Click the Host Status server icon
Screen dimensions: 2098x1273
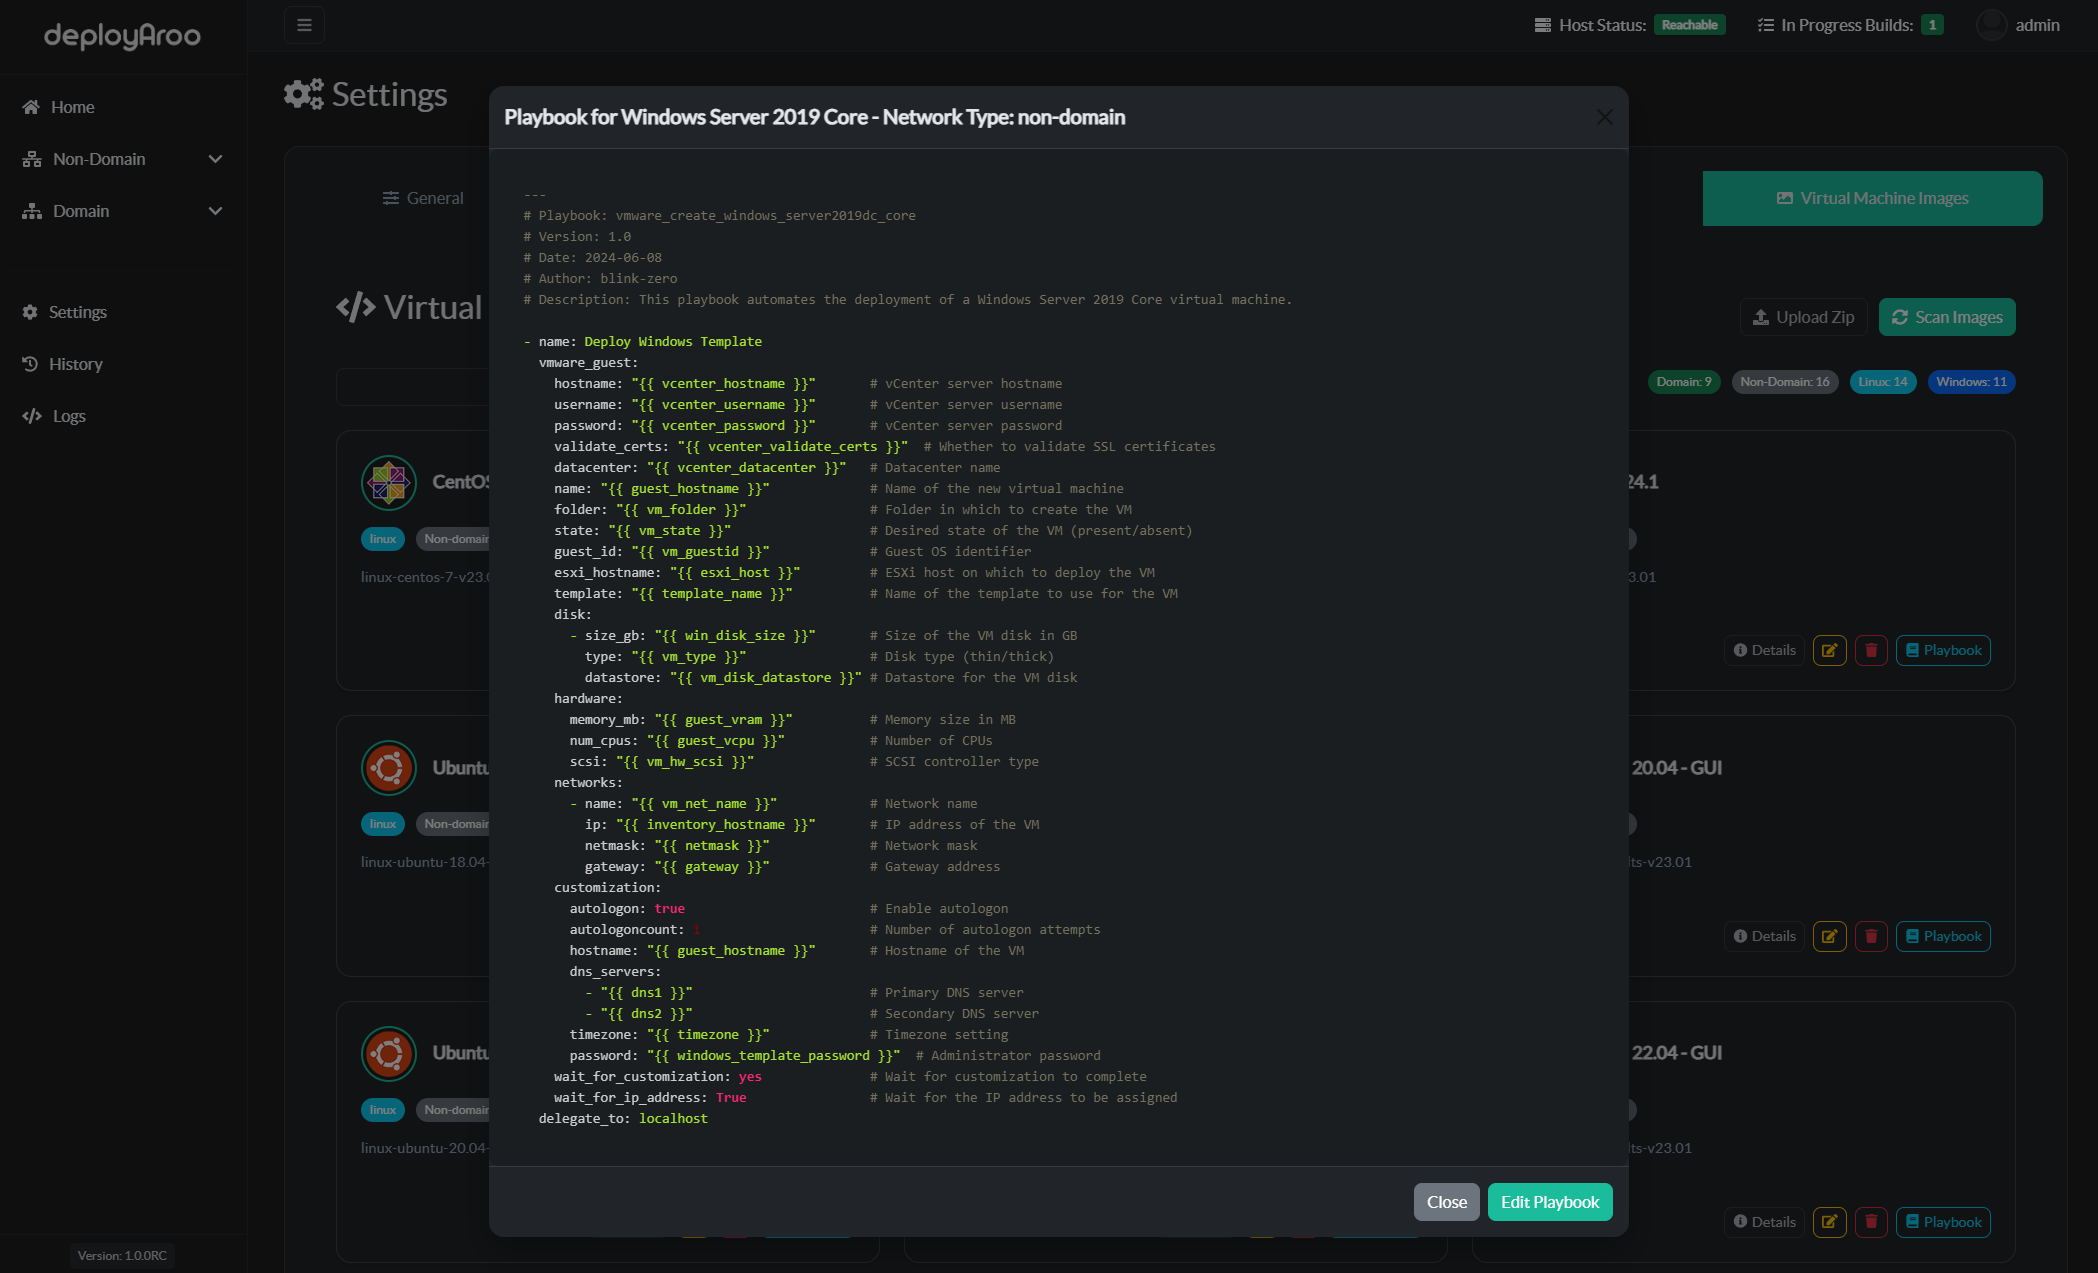pos(1543,25)
